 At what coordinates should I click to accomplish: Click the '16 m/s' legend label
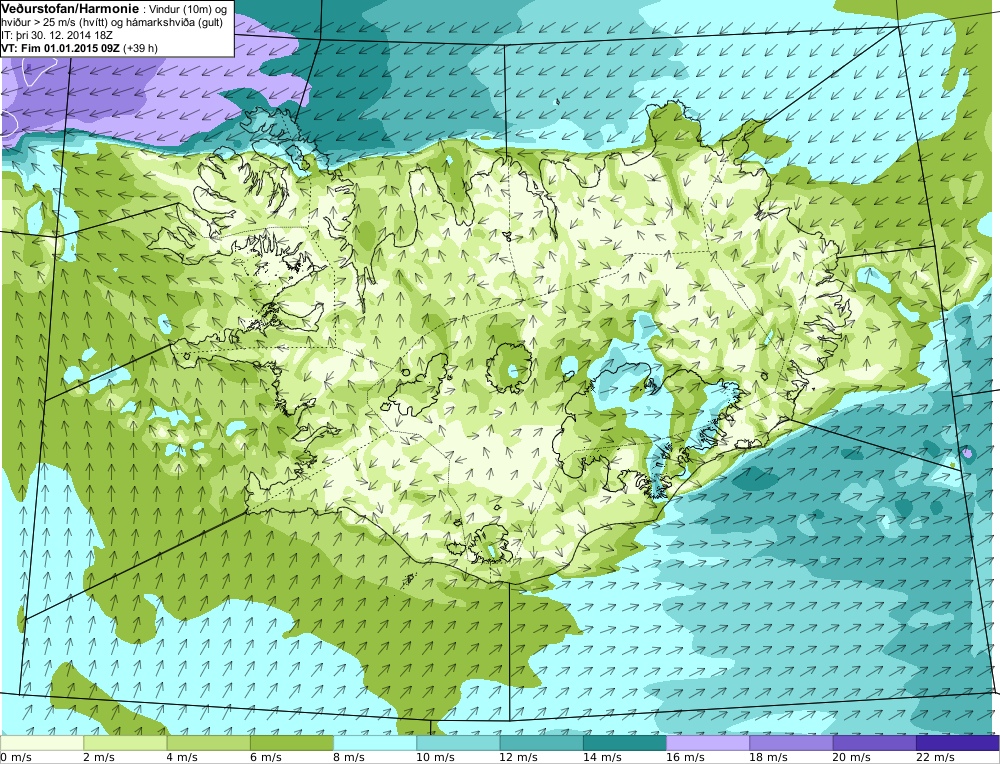click(x=685, y=757)
